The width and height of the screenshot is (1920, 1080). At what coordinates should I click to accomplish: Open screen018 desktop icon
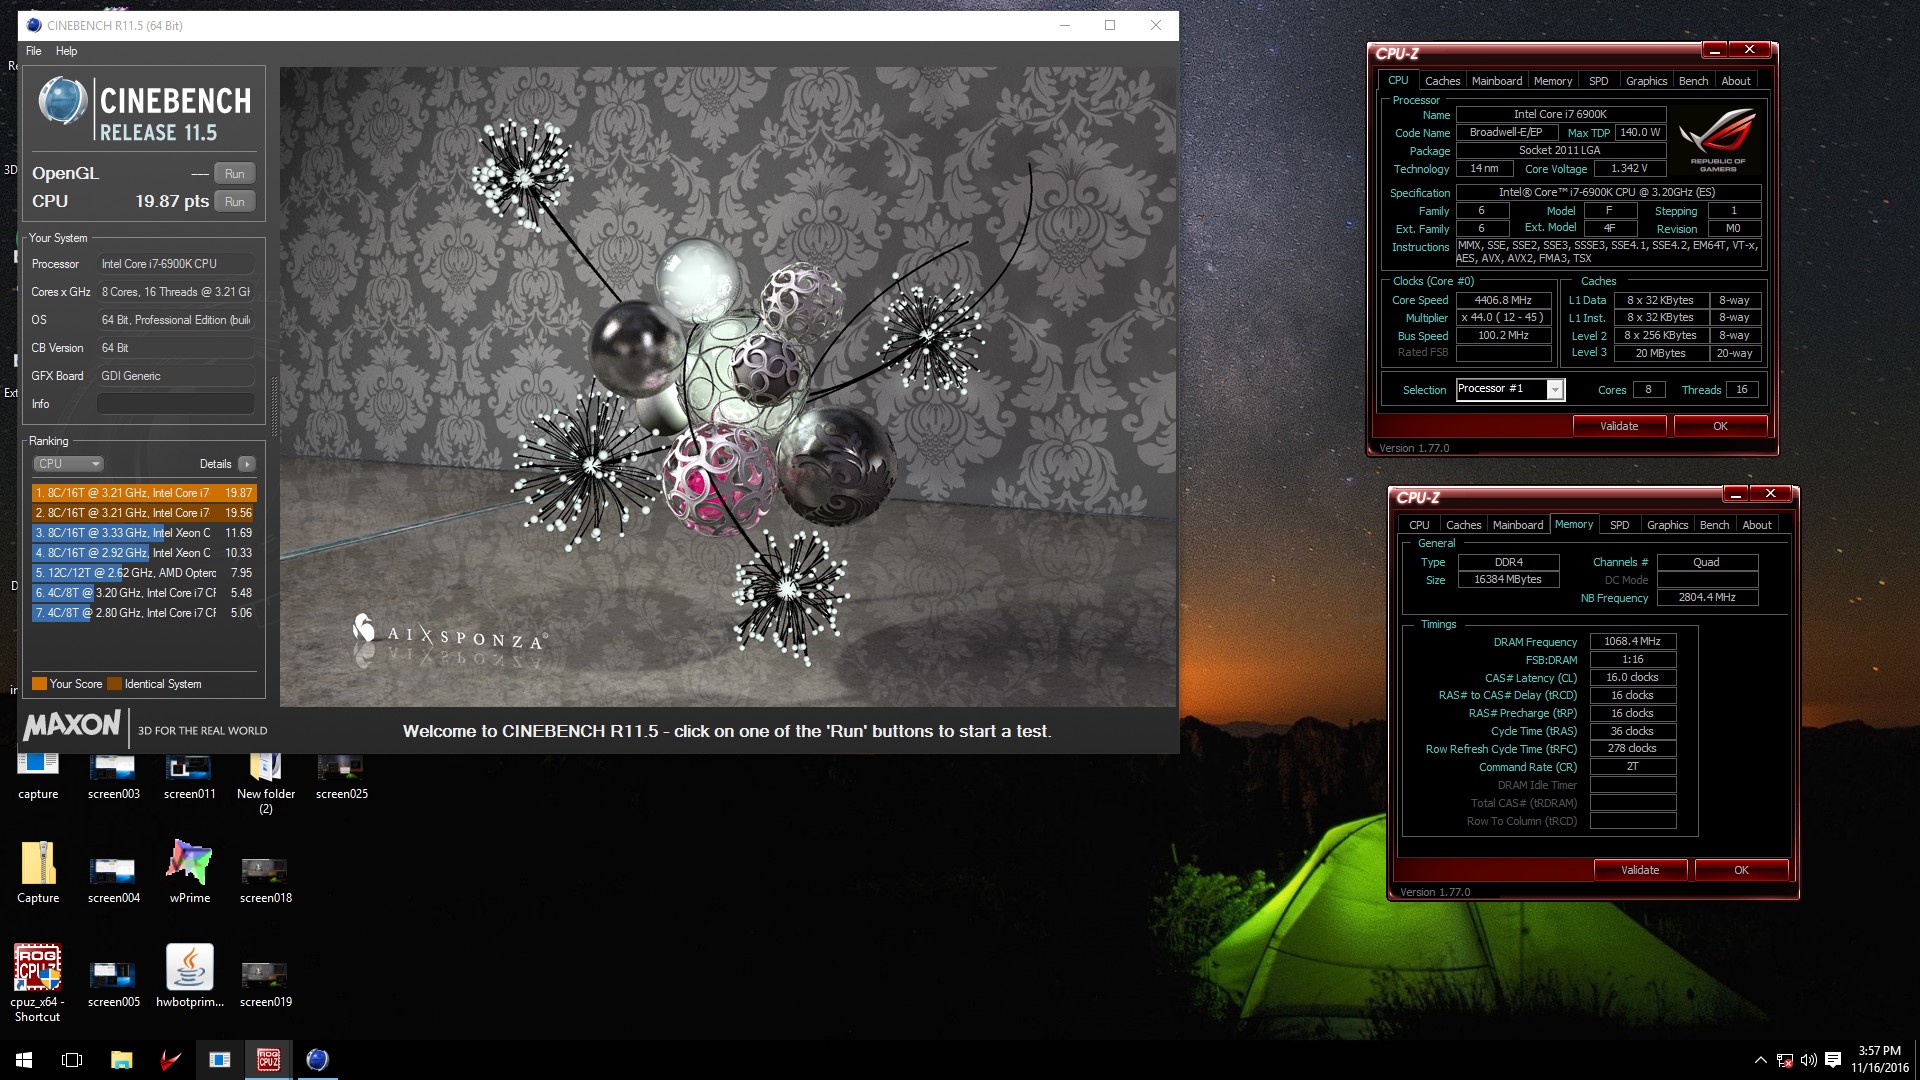[265, 880]
